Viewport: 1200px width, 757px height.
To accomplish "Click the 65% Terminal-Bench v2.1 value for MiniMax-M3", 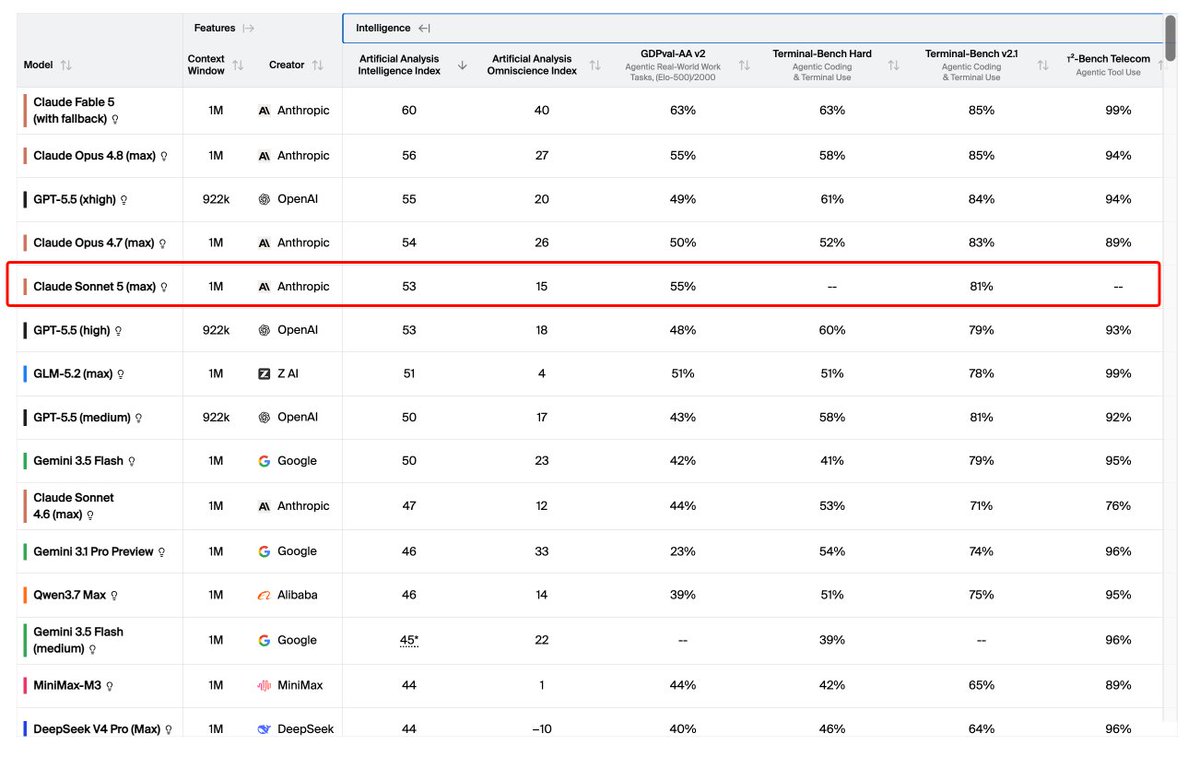I will tap(981, 686).
